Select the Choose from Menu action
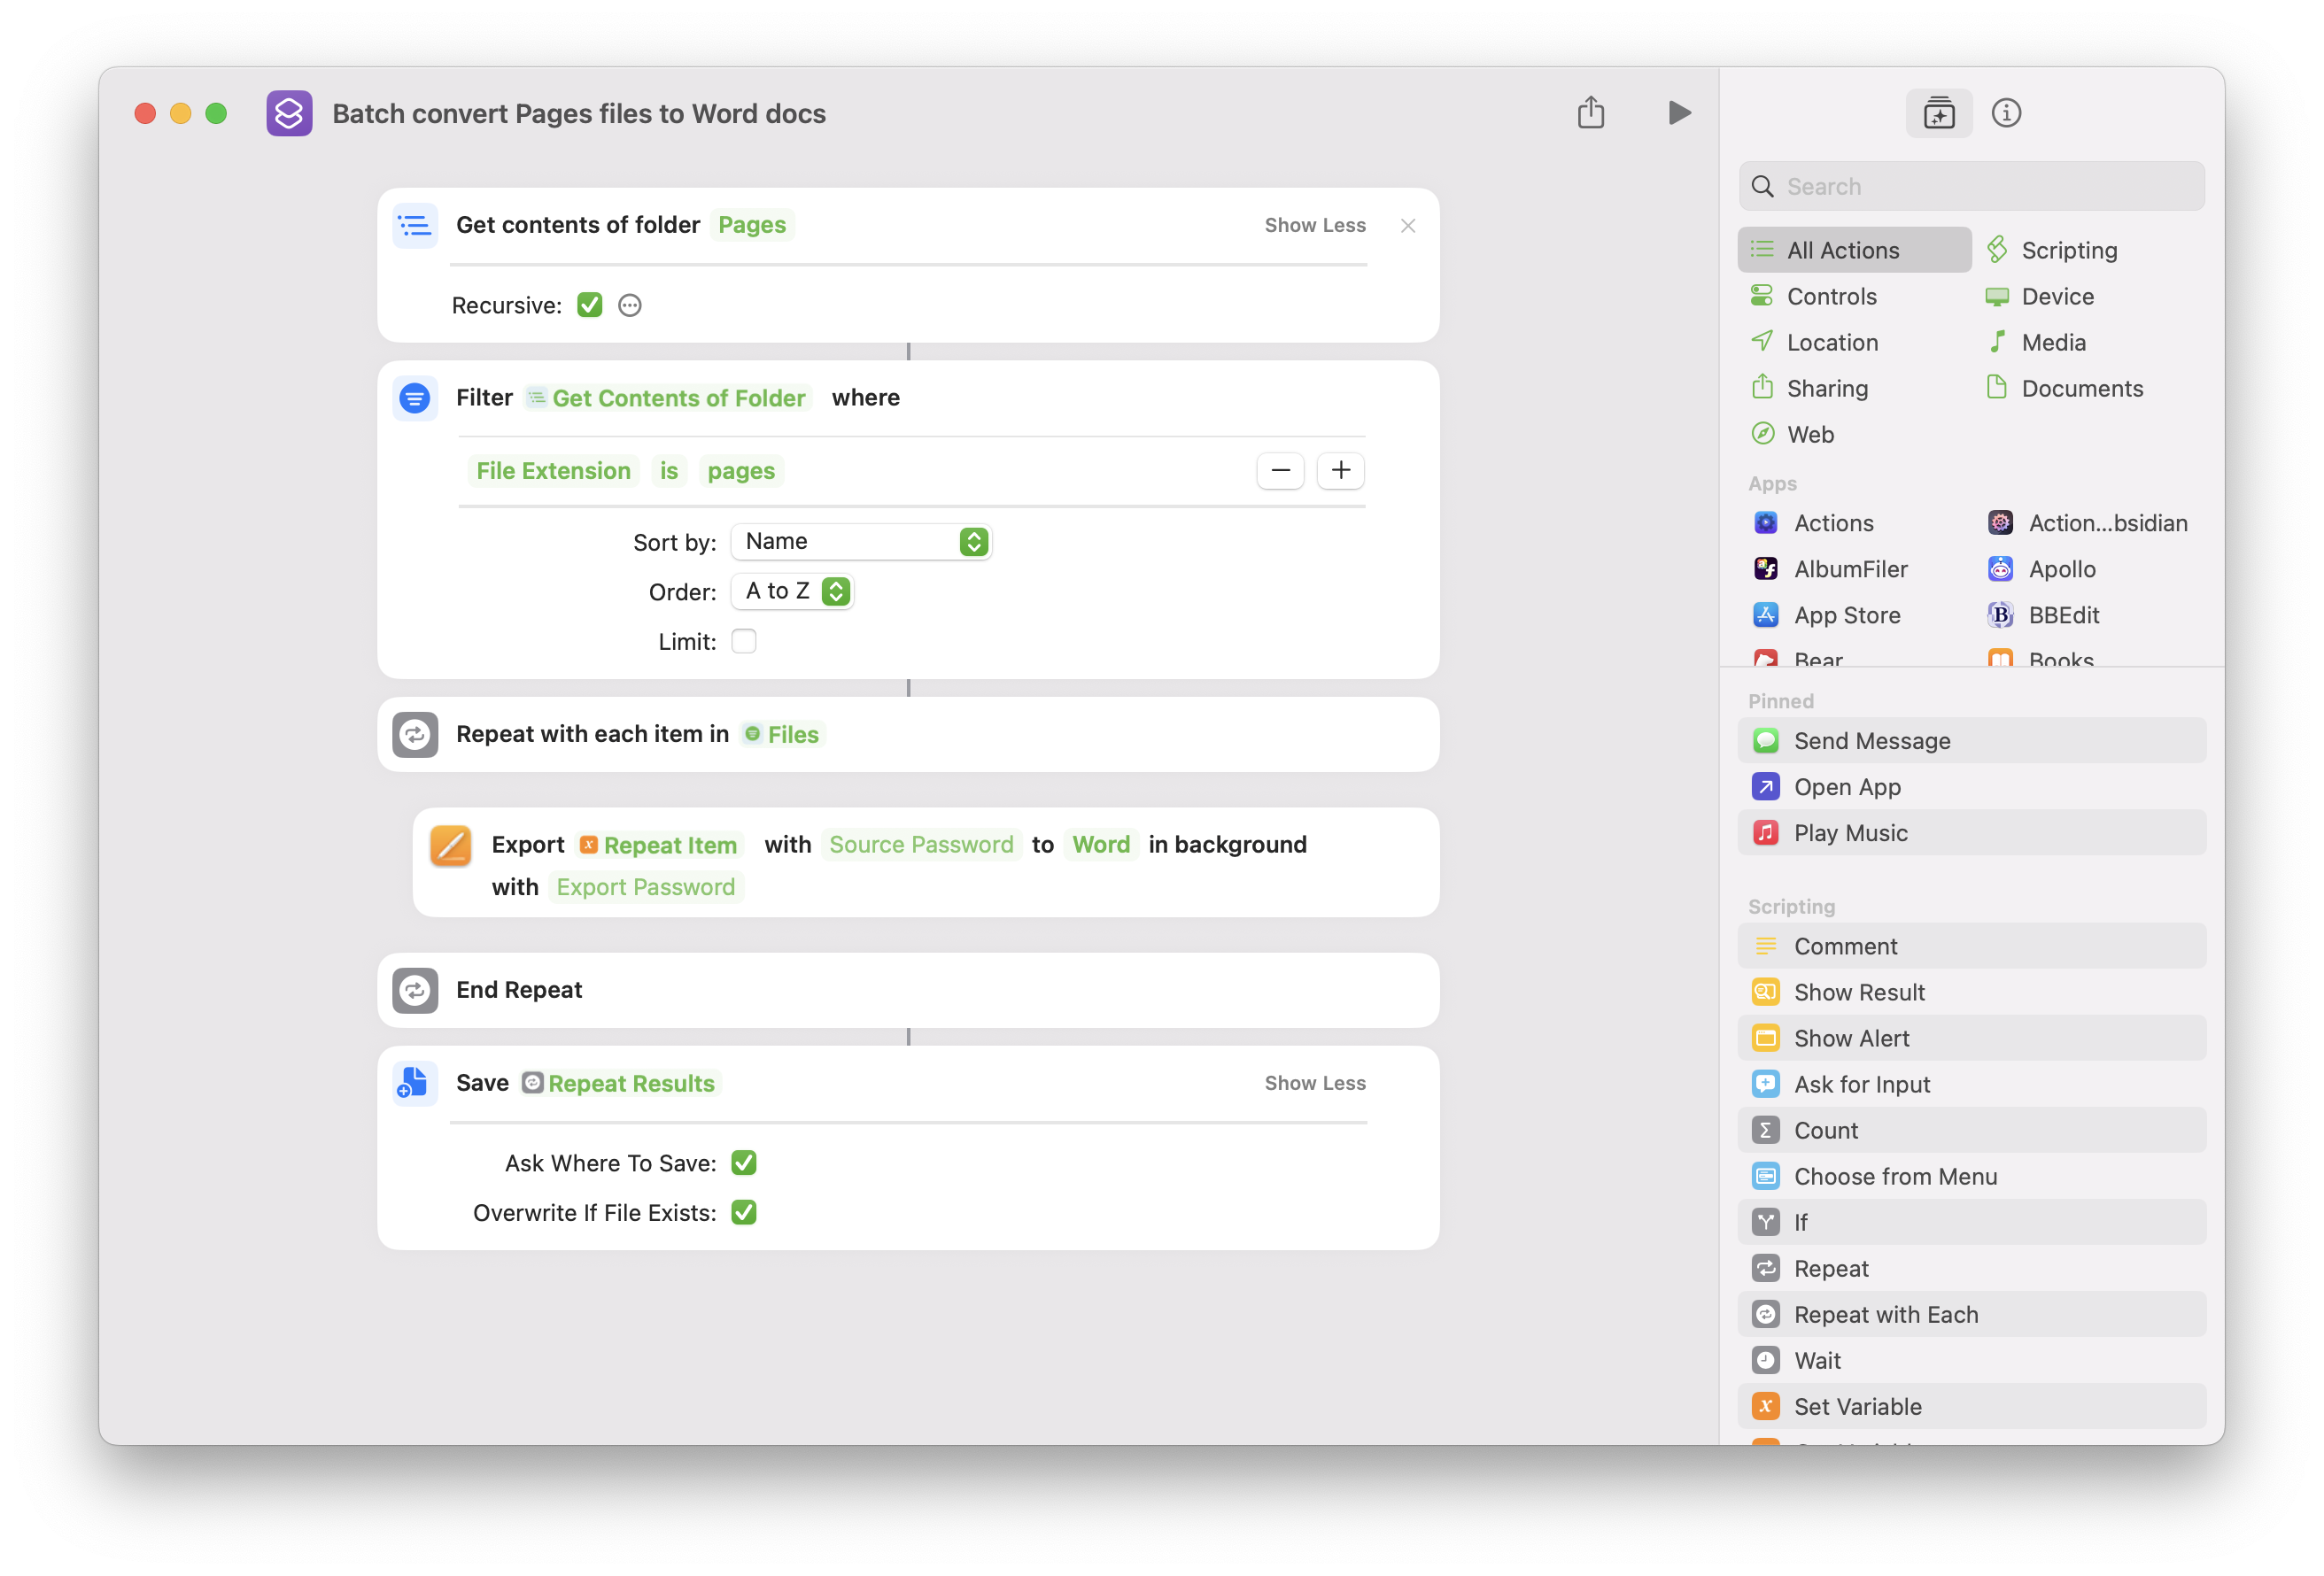This screenshot has width=2324, height=1576. (x=1971, y=1176)
